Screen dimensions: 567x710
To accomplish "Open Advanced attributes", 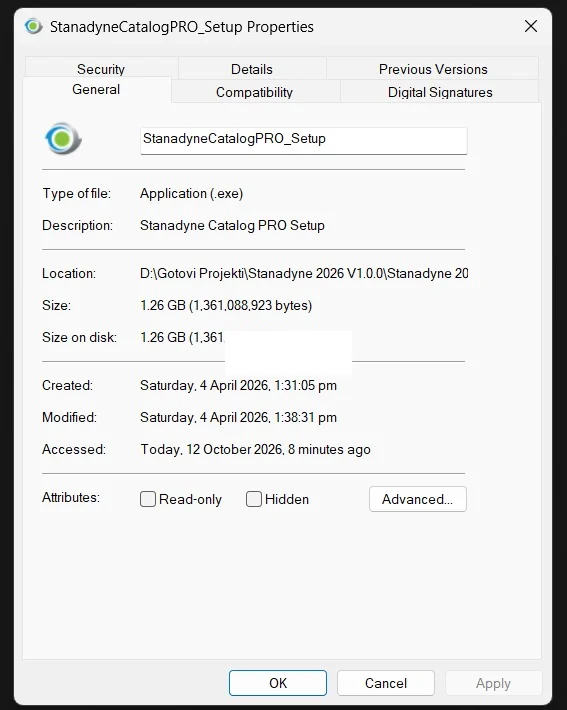I will (418, 499).
